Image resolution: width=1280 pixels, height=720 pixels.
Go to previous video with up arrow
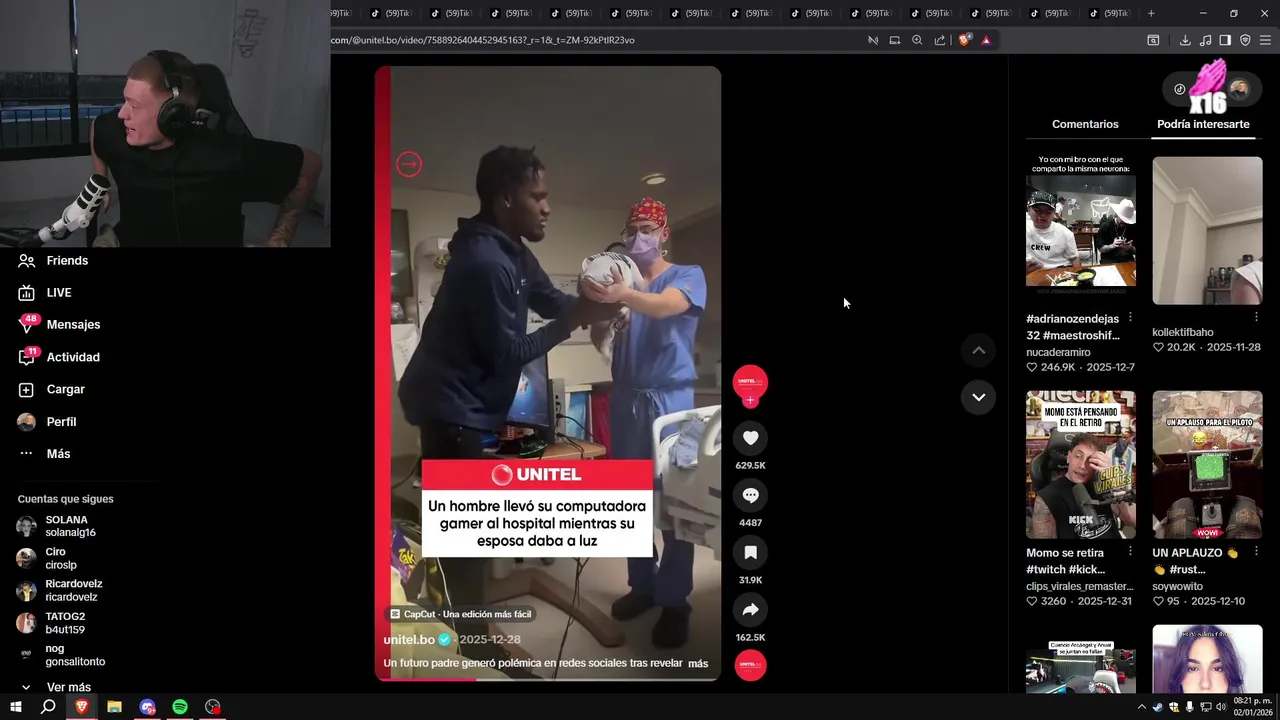click(x=978, y=350)
